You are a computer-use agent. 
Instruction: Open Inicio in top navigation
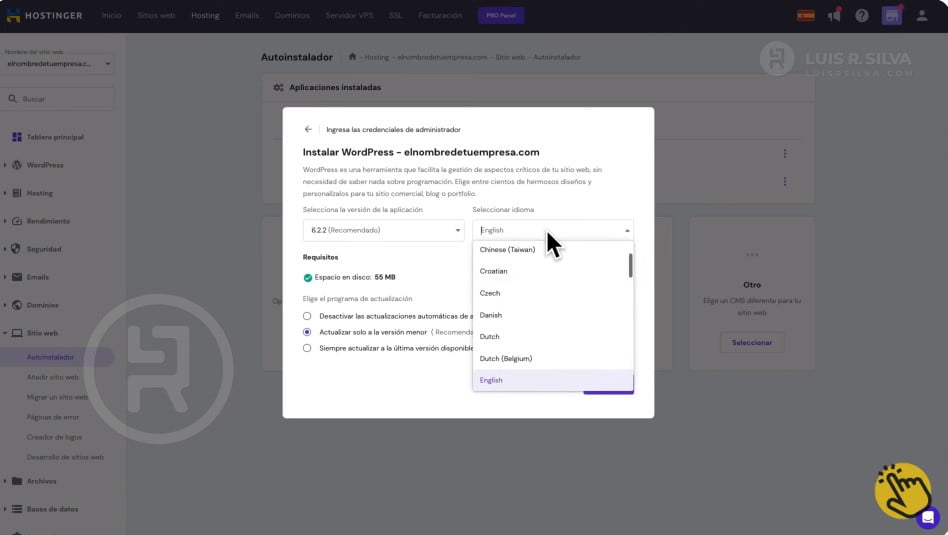coord(111,15)
